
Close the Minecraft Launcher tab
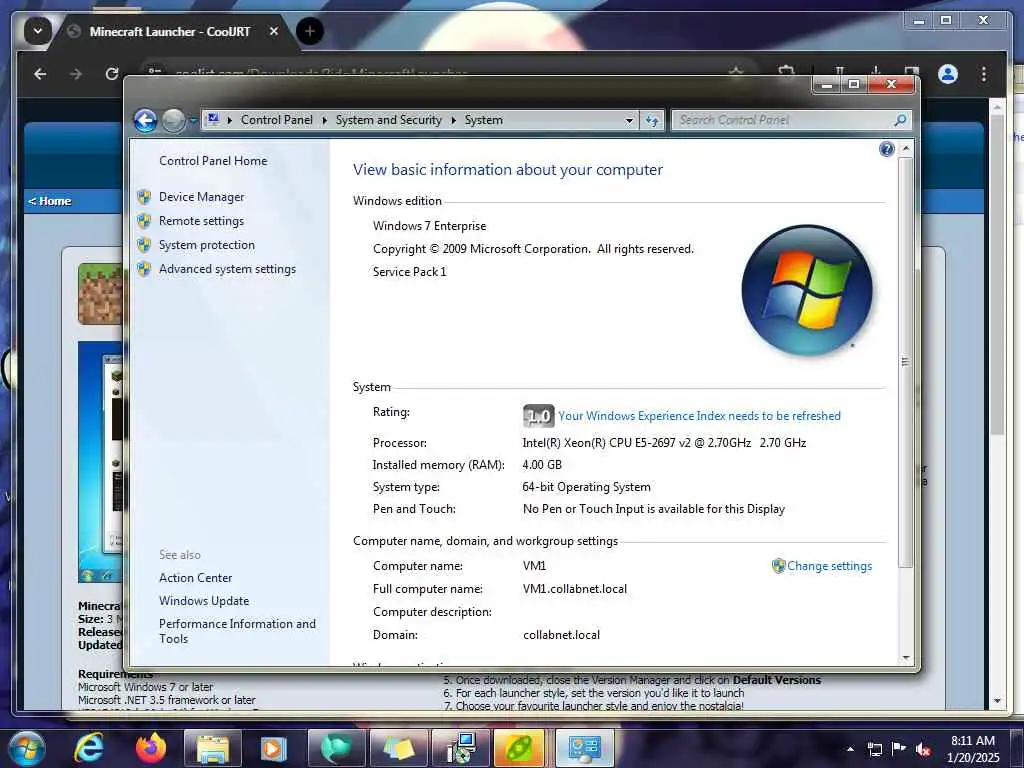(274, 31)
